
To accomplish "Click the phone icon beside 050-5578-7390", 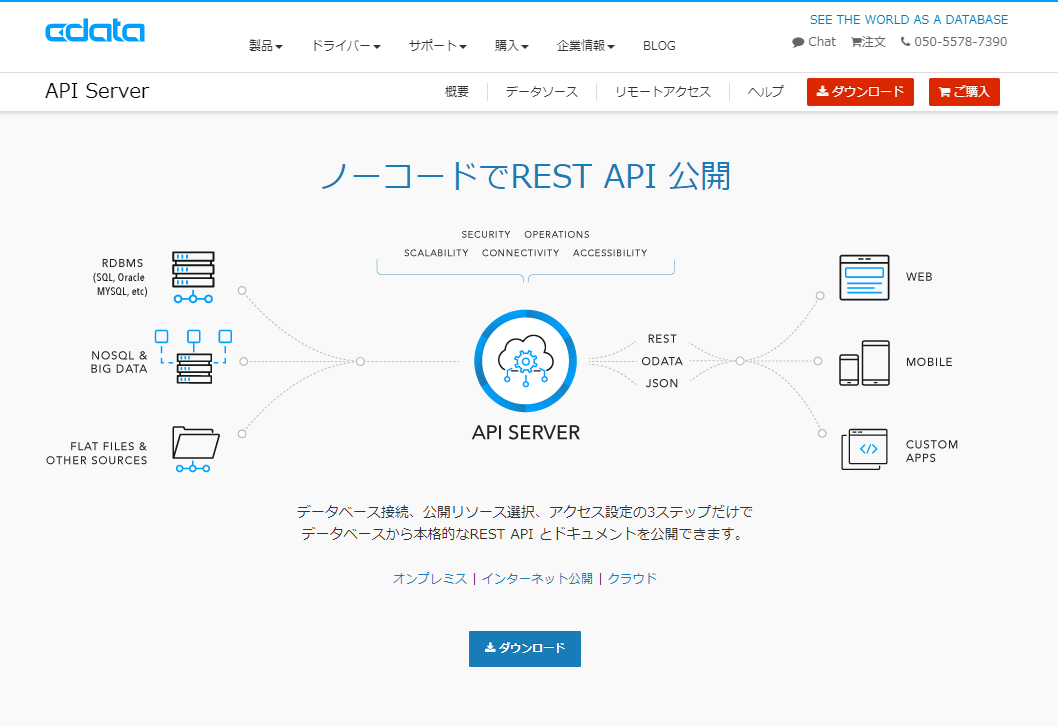I will click(906, 42).
